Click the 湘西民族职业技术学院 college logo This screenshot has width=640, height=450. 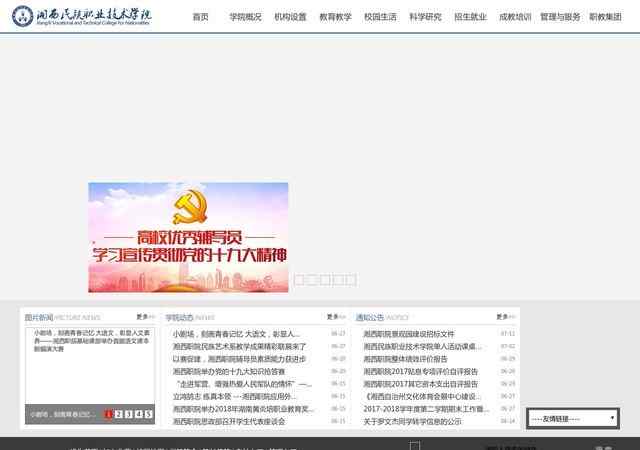[82, 16]
